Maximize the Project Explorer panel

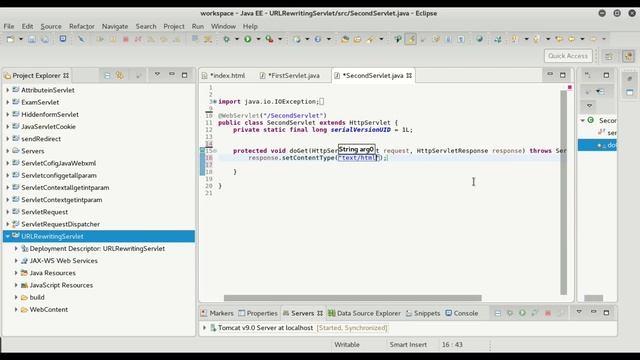[x=184, y=75]
